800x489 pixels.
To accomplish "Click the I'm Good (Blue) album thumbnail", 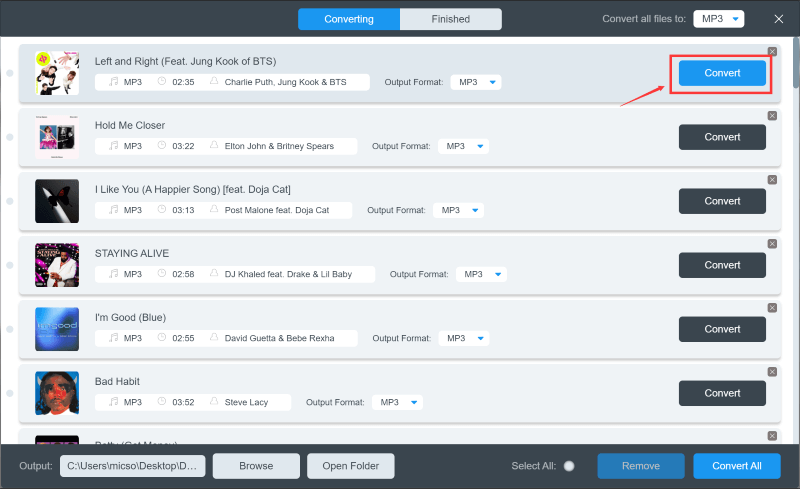I will (x=57, y=329).
